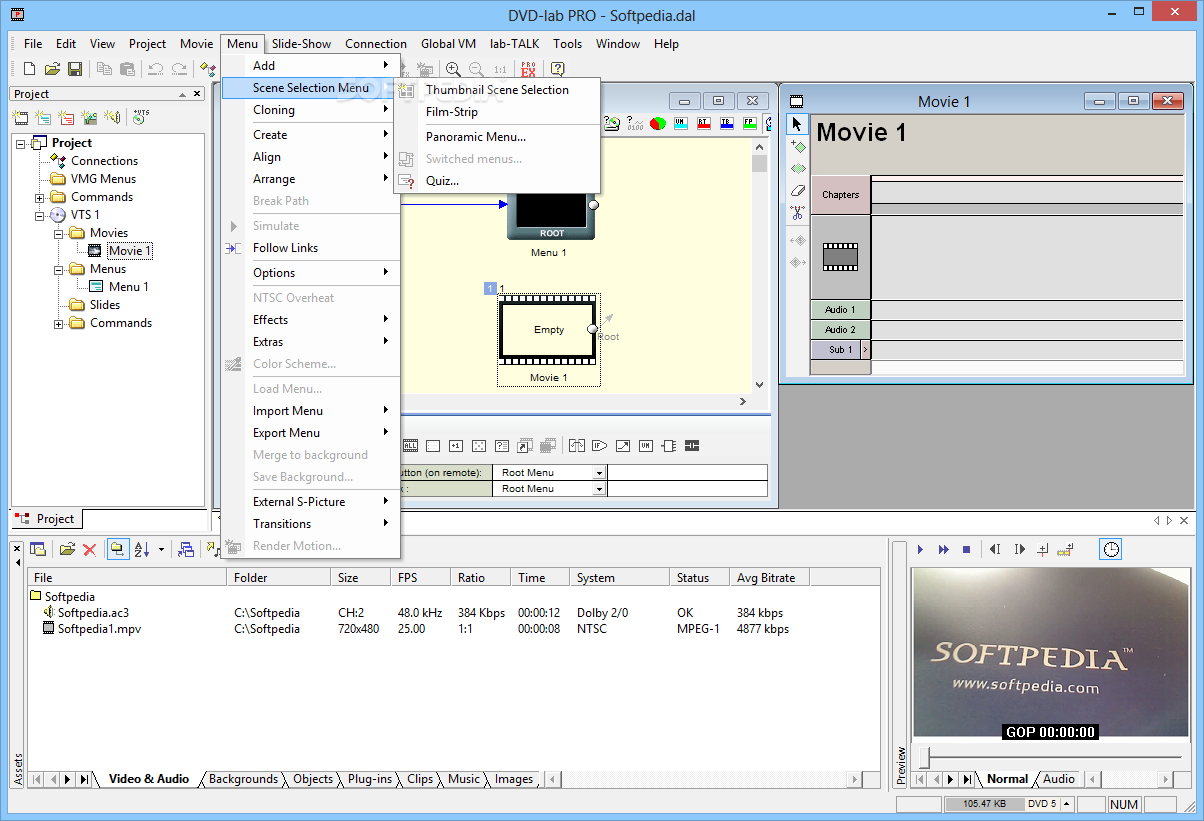The height and width of the screenshot is (821, 1204).
Task: Choose Thumbnail Scene Selection submenu item
Action: pos(497,90)
